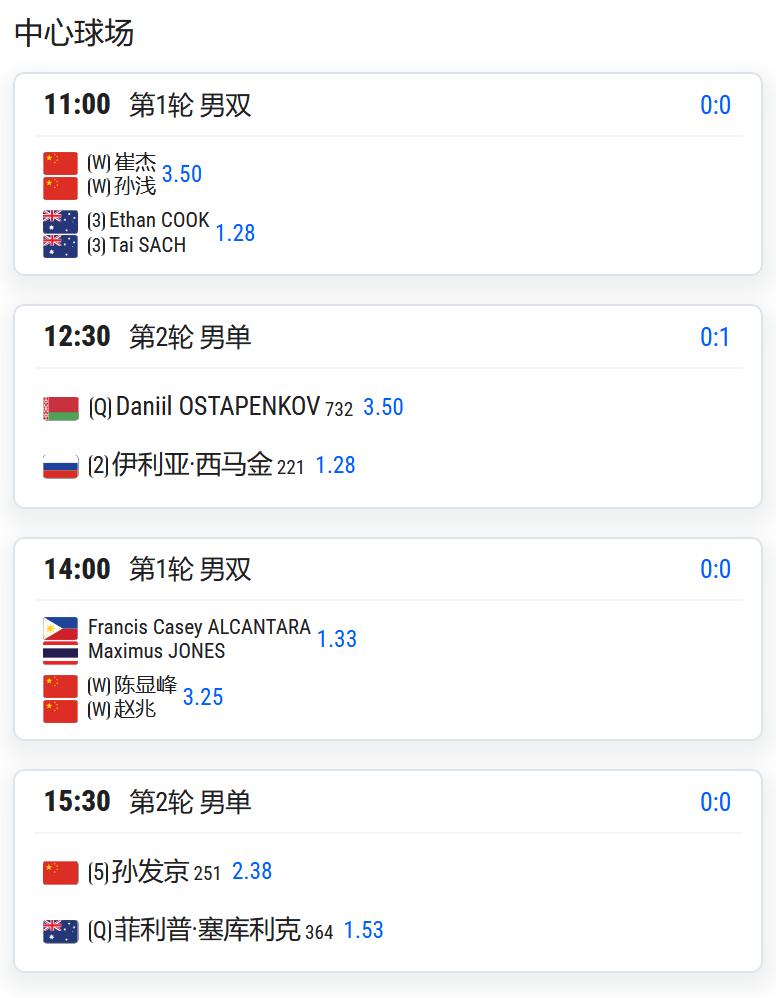Open player 伊利亚·西马金
The image size is (776, 998).
click(192, 465)
